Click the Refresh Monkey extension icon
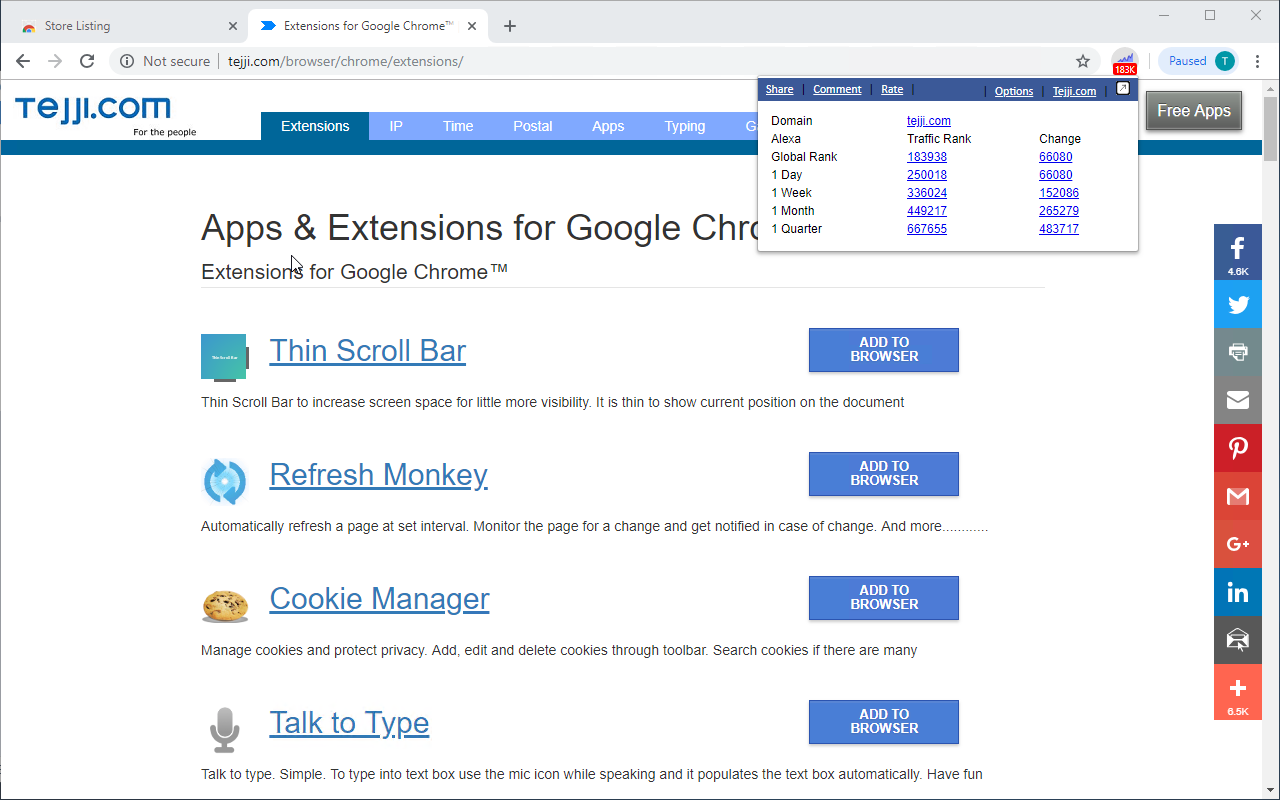This screenshot has width=1280, height=800. [x=225, y=481]
